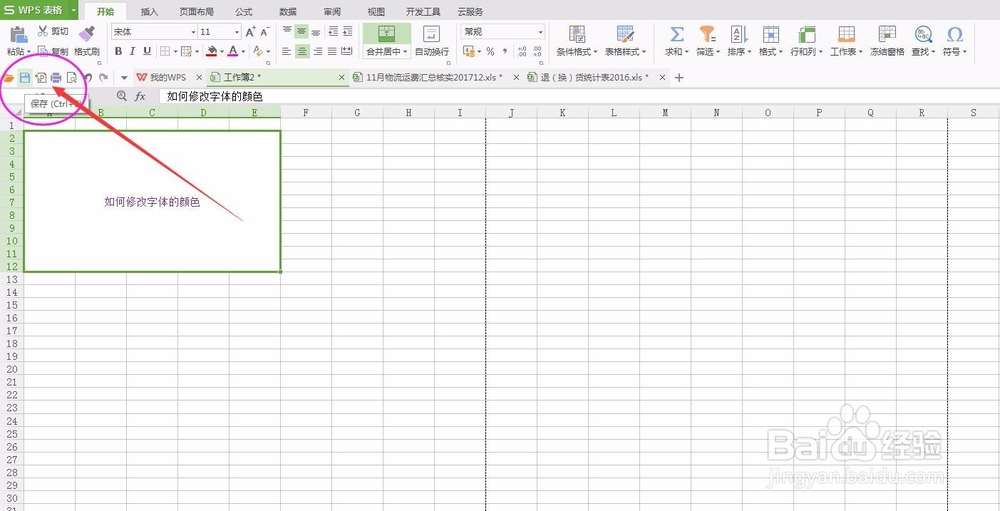Viewport: 1000px width, 511px height.
Task: Switch to the 页面布局 ribbon tab
Action: (x=196, y=11)
